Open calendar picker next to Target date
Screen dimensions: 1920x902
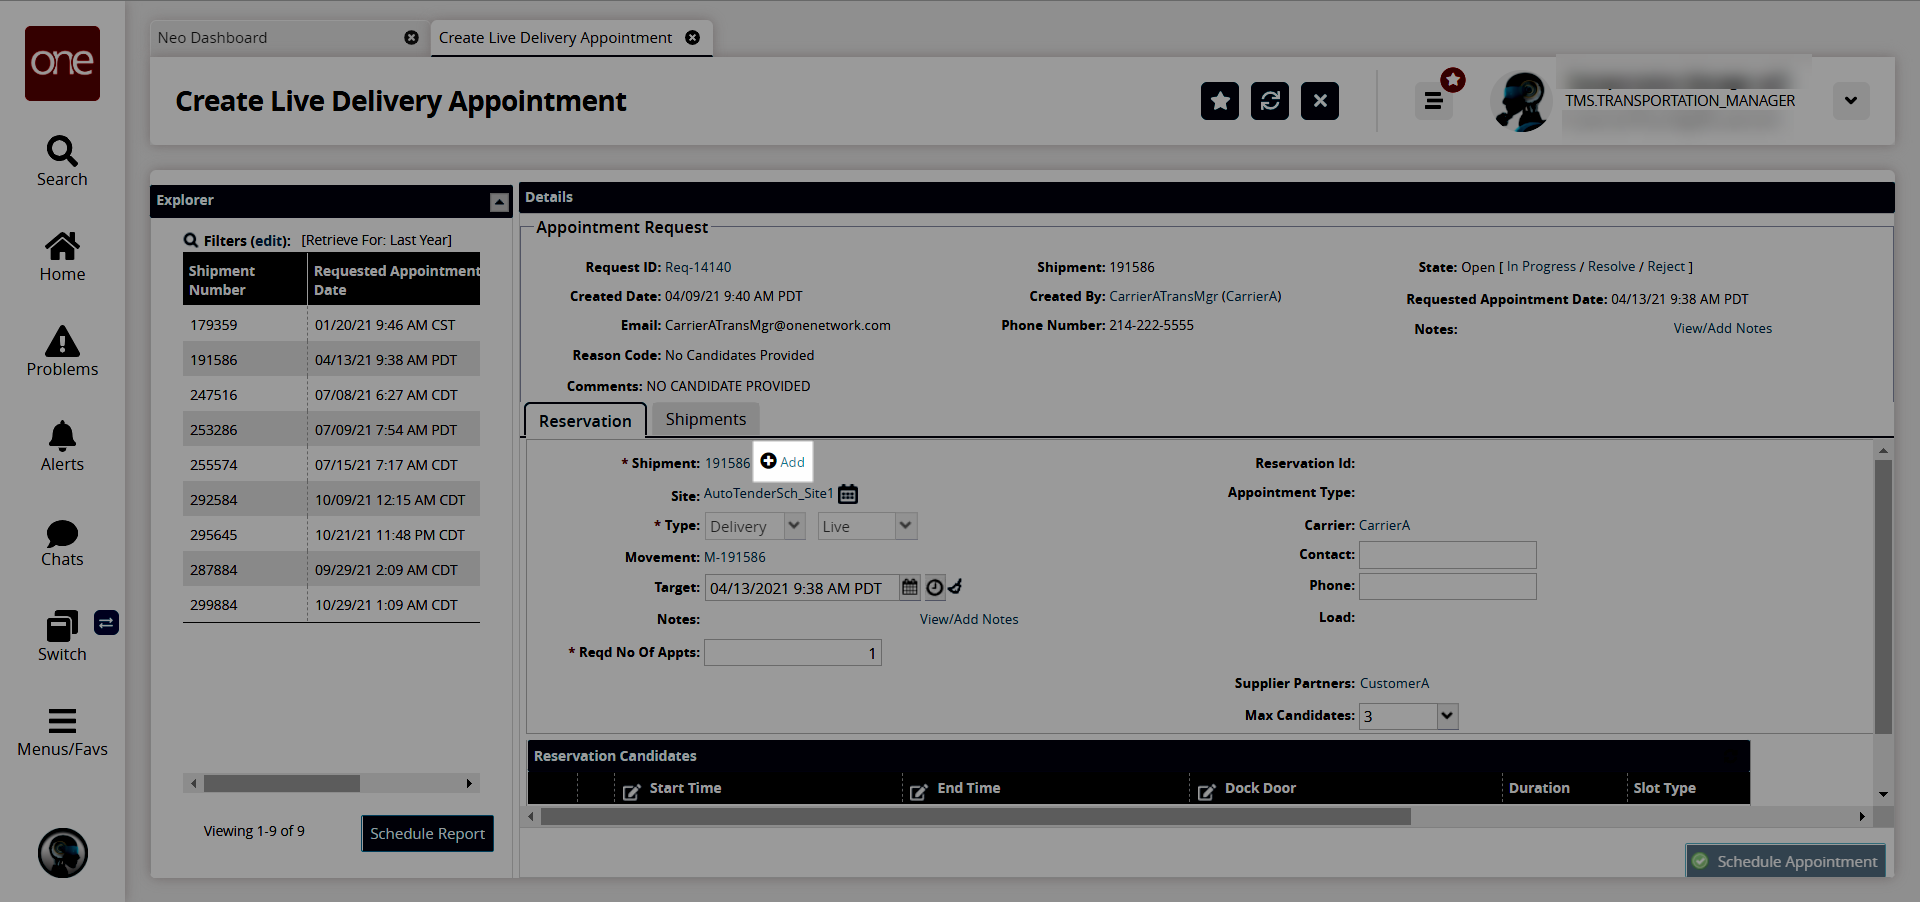909,588
